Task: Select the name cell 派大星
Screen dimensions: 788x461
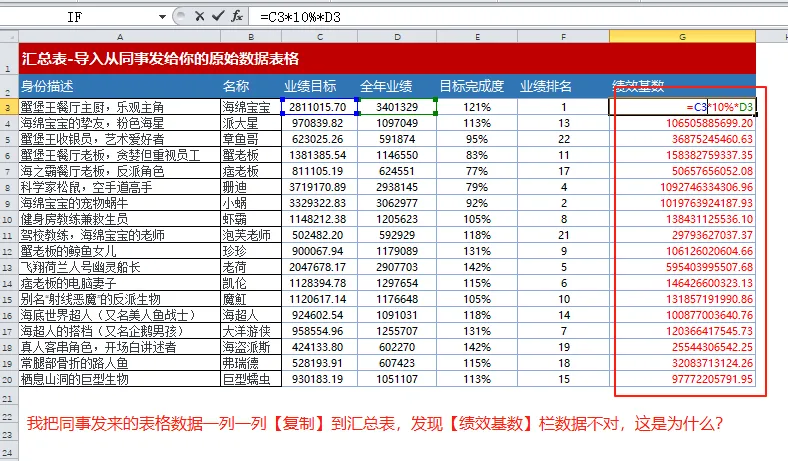Action: click(x=251, y=123)
